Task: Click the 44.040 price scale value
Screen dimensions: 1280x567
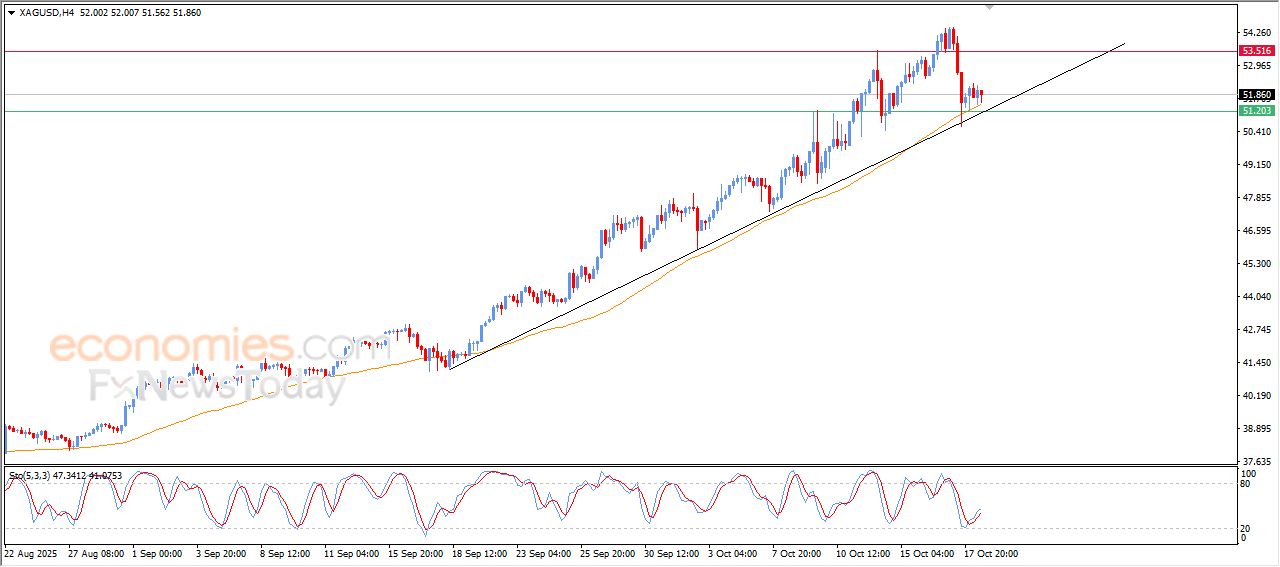Action: pyautogui.click(x=1256, y=297)
